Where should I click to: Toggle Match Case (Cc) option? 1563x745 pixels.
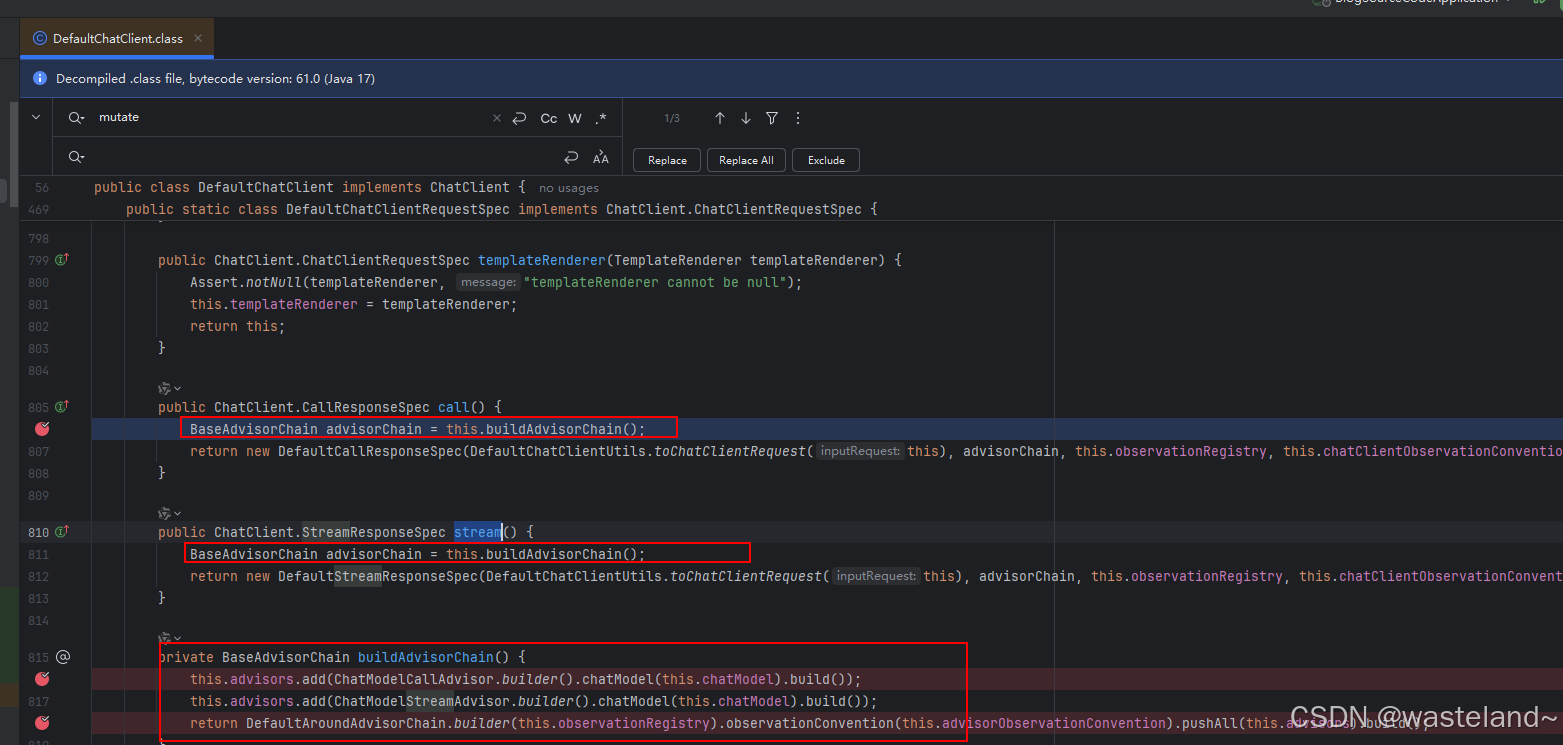coord(548,118)
